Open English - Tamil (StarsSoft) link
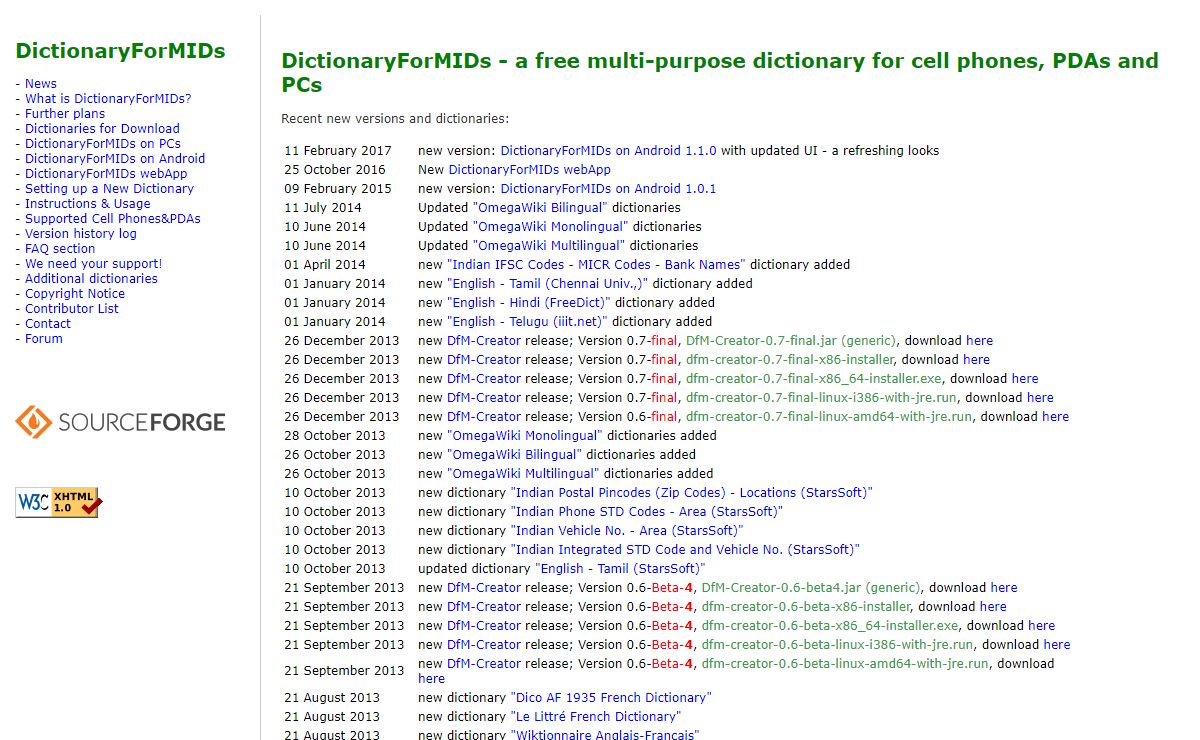Screen dimensions: 1200x740 pos(621,569)
